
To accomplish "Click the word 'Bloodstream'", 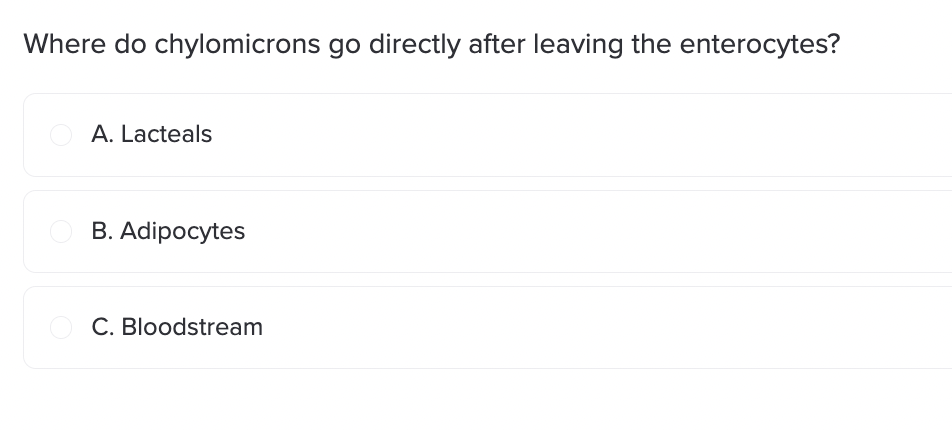I will click(192, 327).
